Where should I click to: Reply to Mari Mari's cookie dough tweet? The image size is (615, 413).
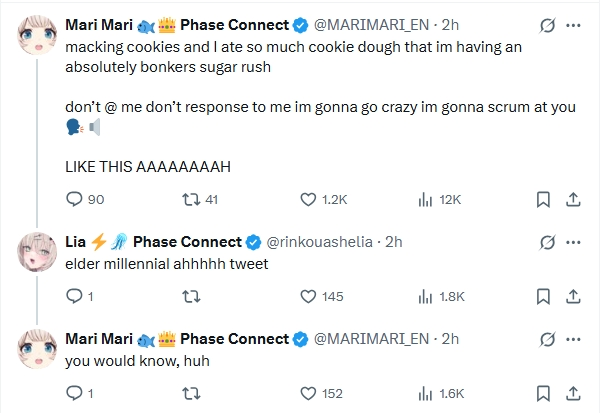[x=73, y=199]
